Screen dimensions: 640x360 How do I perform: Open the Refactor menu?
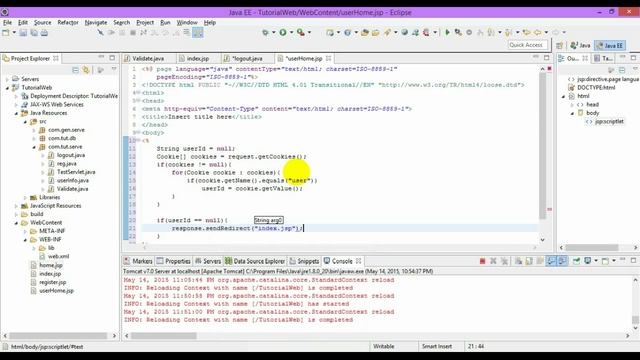pyautogui.click(x=68, y=22)
